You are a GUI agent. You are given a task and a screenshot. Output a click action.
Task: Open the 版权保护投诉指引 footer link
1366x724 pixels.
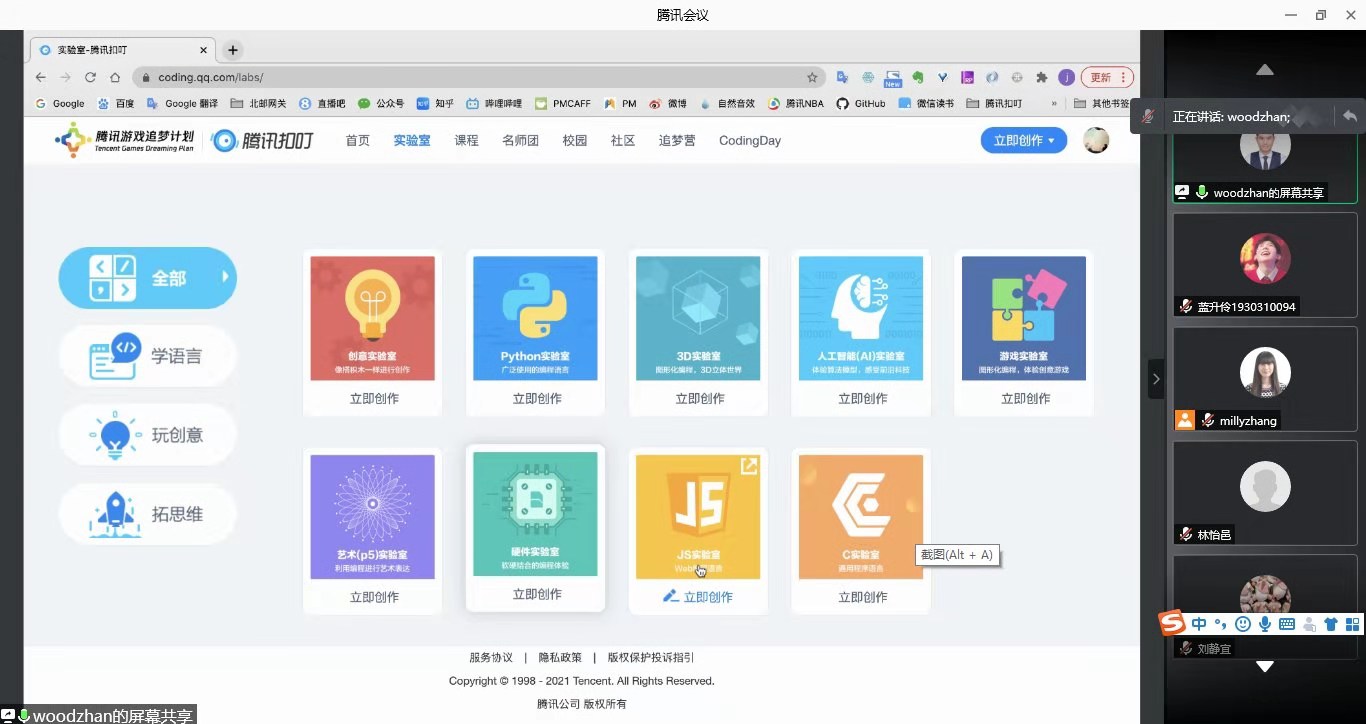click(651, 657)
